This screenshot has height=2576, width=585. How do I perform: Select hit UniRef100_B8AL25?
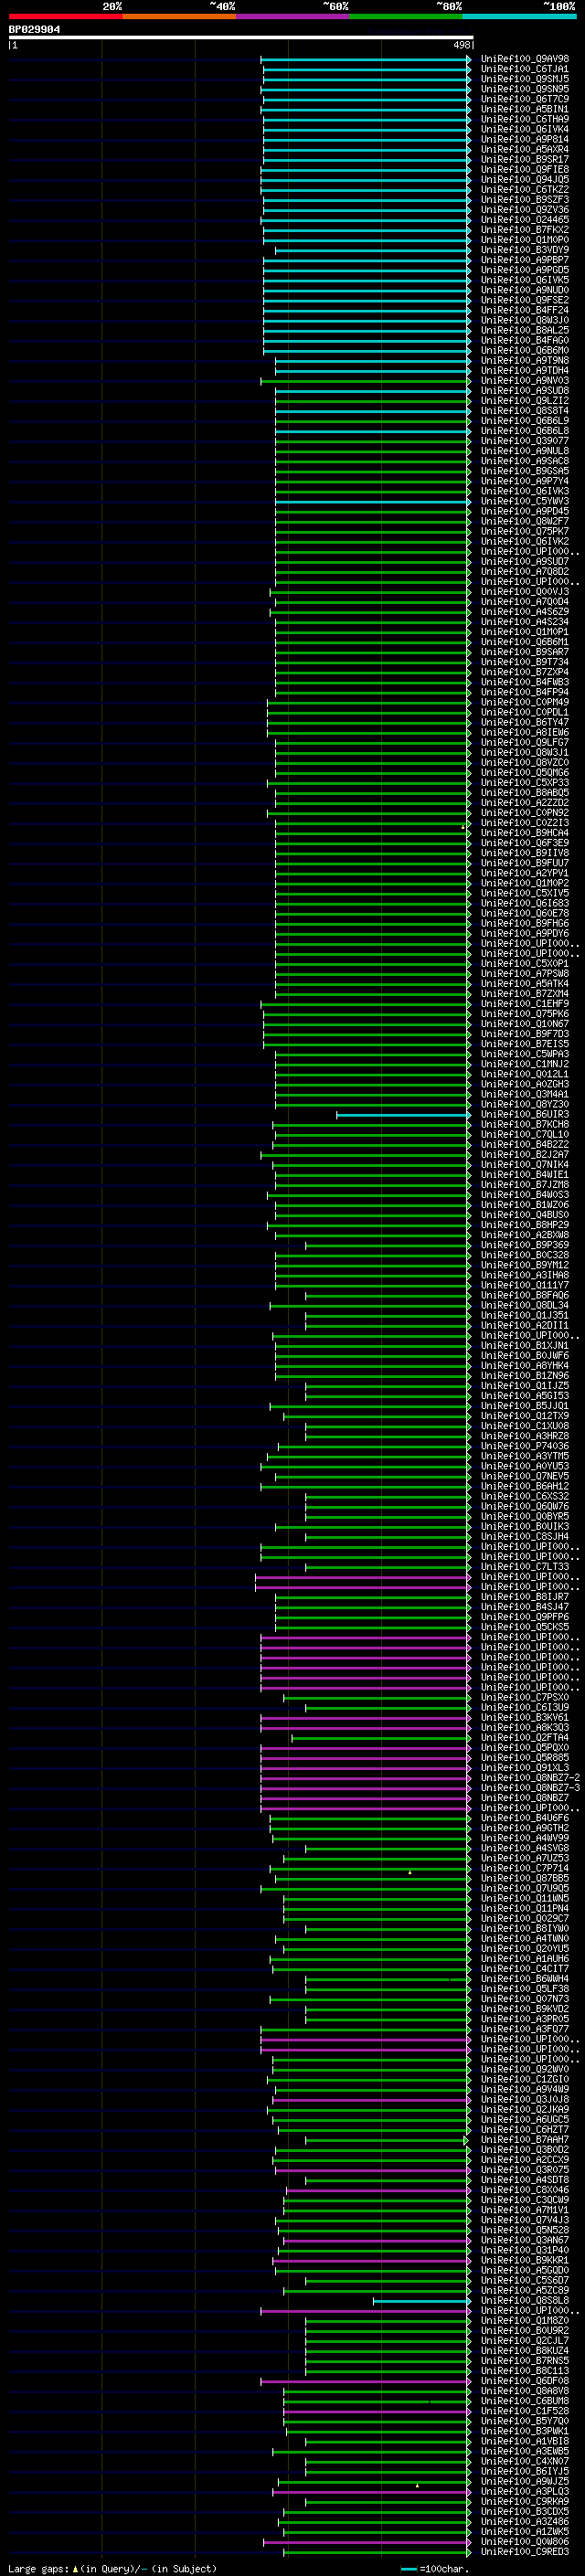click(x=525, y=330)
